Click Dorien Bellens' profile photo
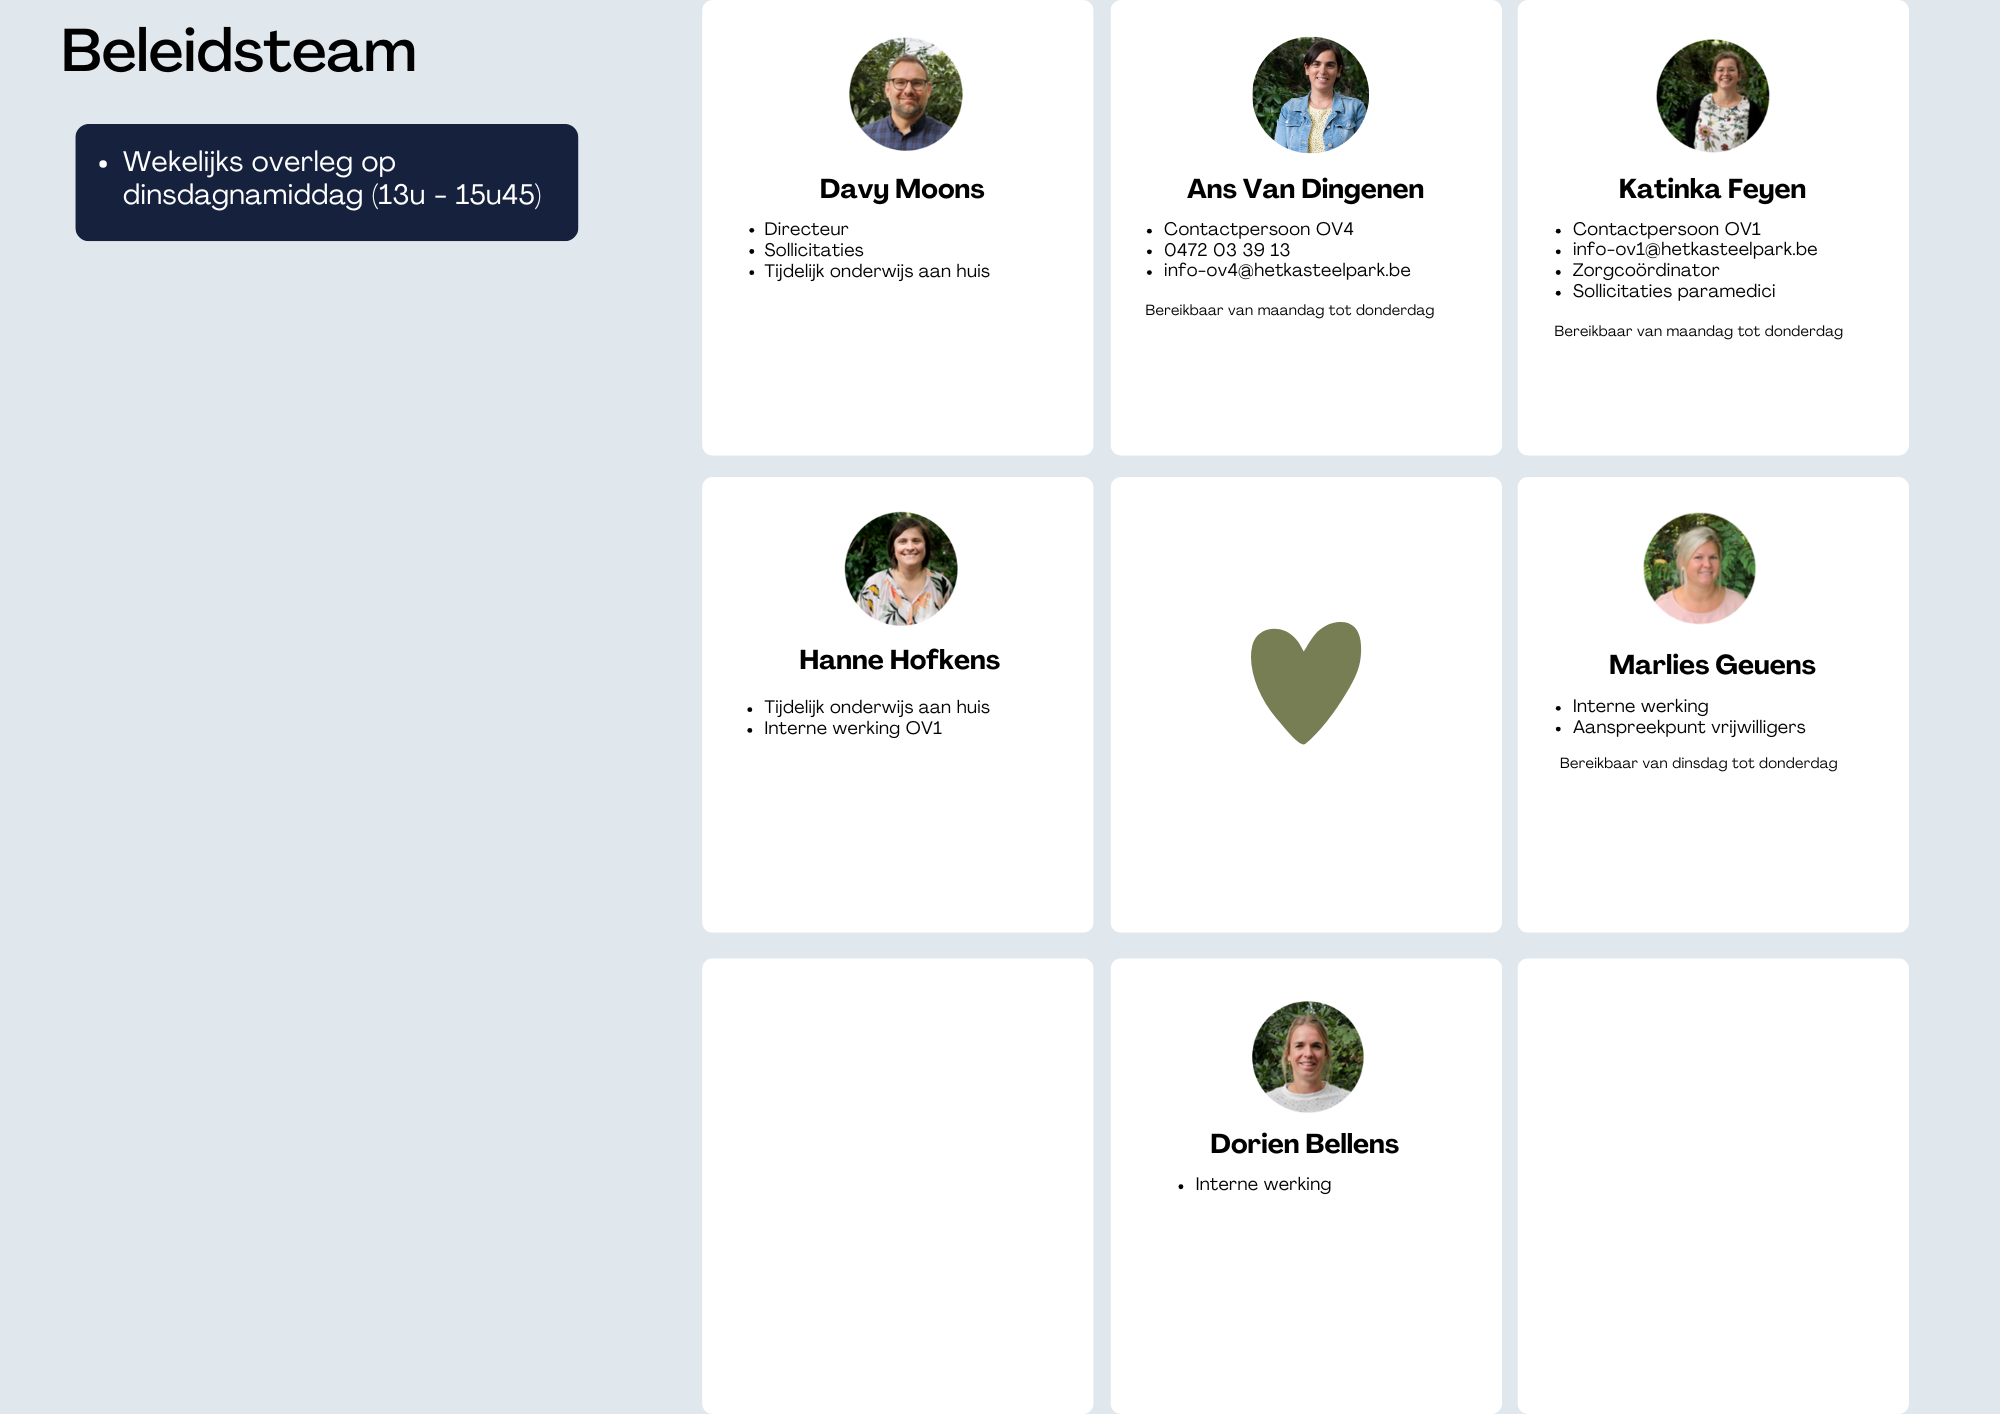Viewport: 2000px width, 1414px height. [x=1307, y=1056]
